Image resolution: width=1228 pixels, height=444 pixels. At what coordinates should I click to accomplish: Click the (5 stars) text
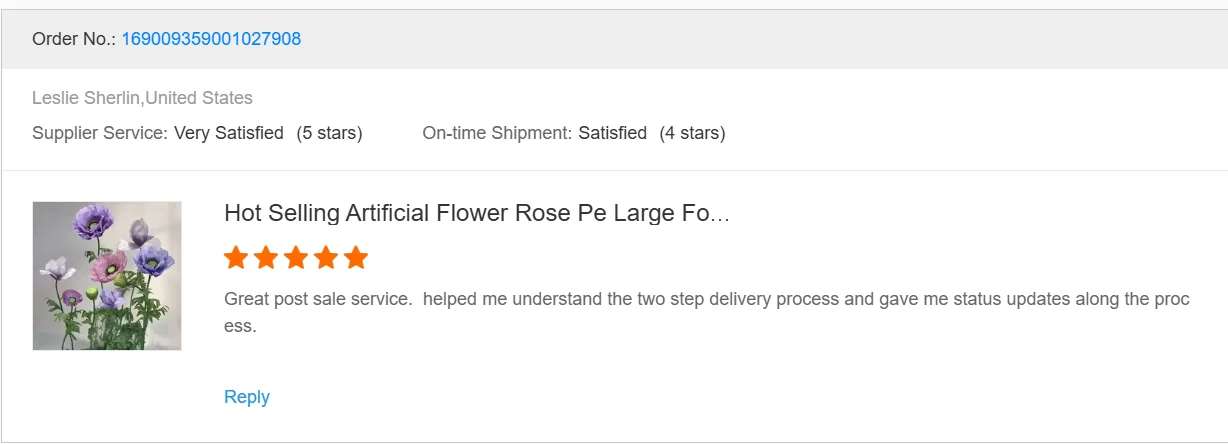click(329, 133)
